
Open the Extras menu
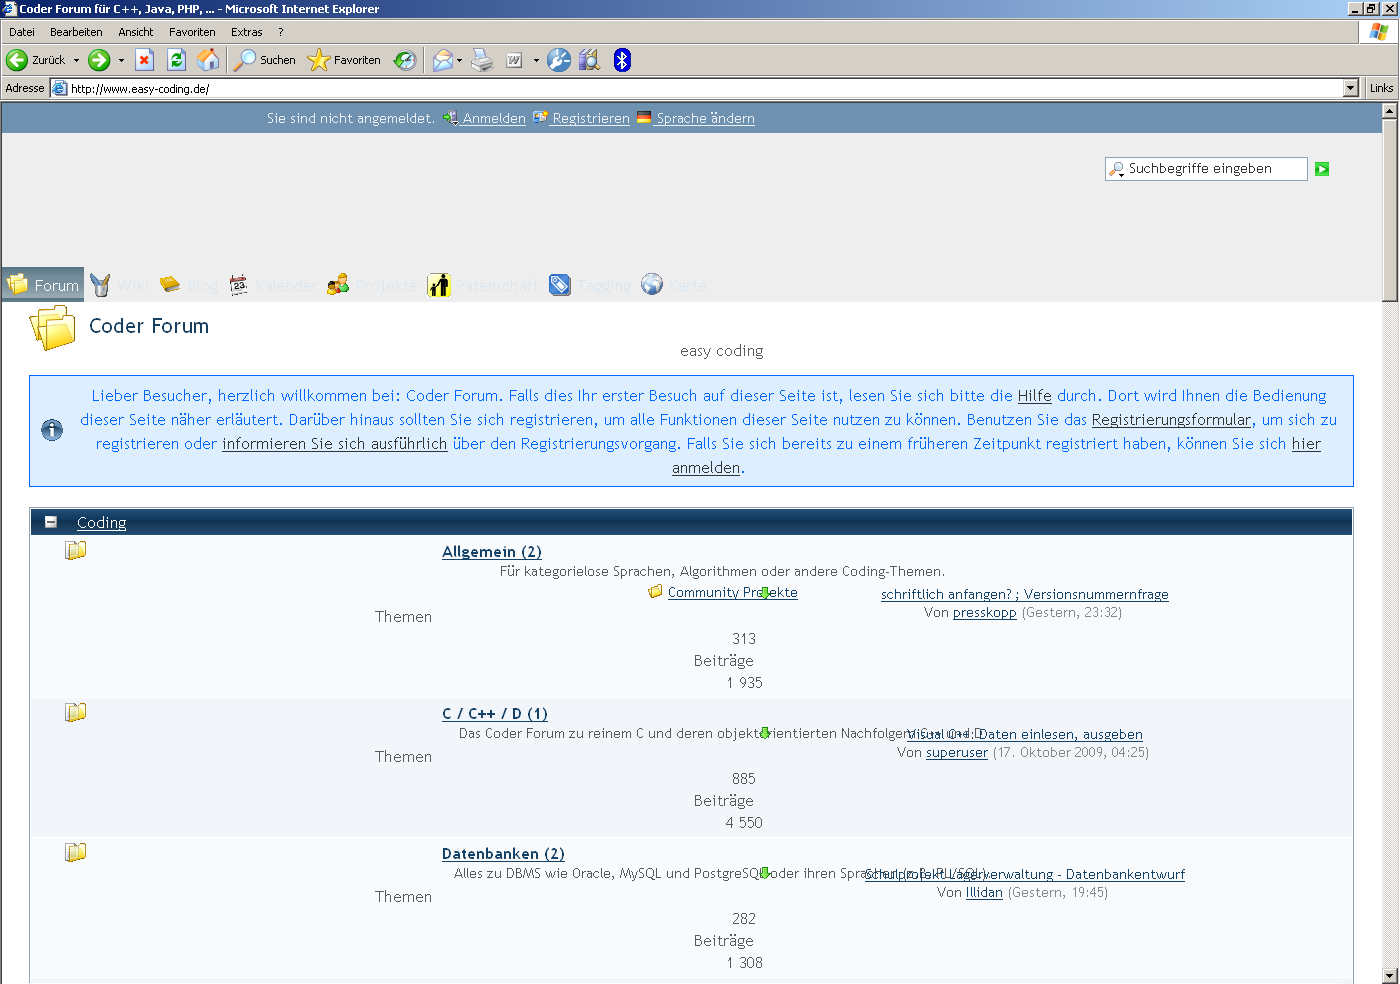coord(246,32)
